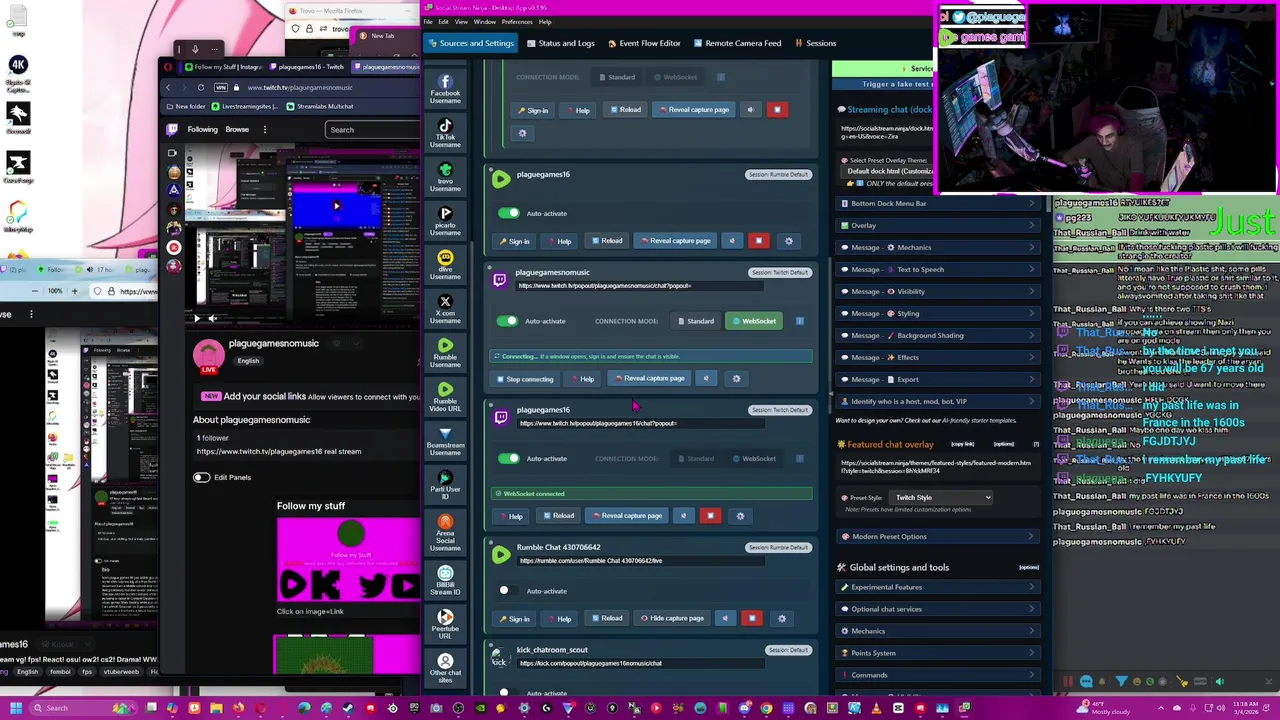The image size is (1280, 720).
Task: Toggle Auto-activate for plaguegames16 Rumble source
Action: (509, 213)
